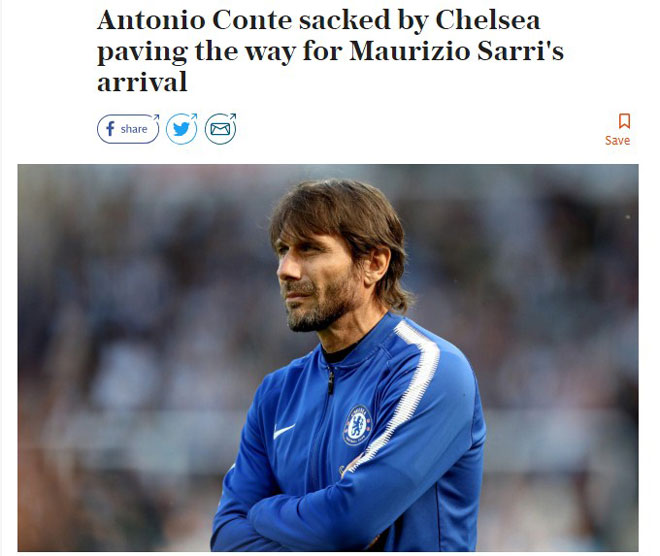Click 'Maurizio Sarri's' in the headline
Image resolution: width=660 pixels, height=556 pixels.
(456, 51)
